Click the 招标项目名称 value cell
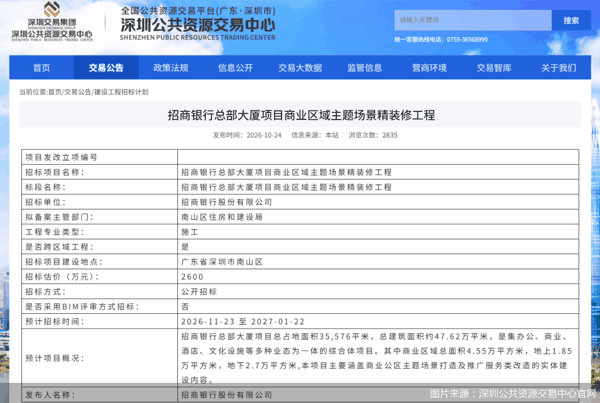Image resolution: width=600 pixels, height=403 pixels. (378, 172)
